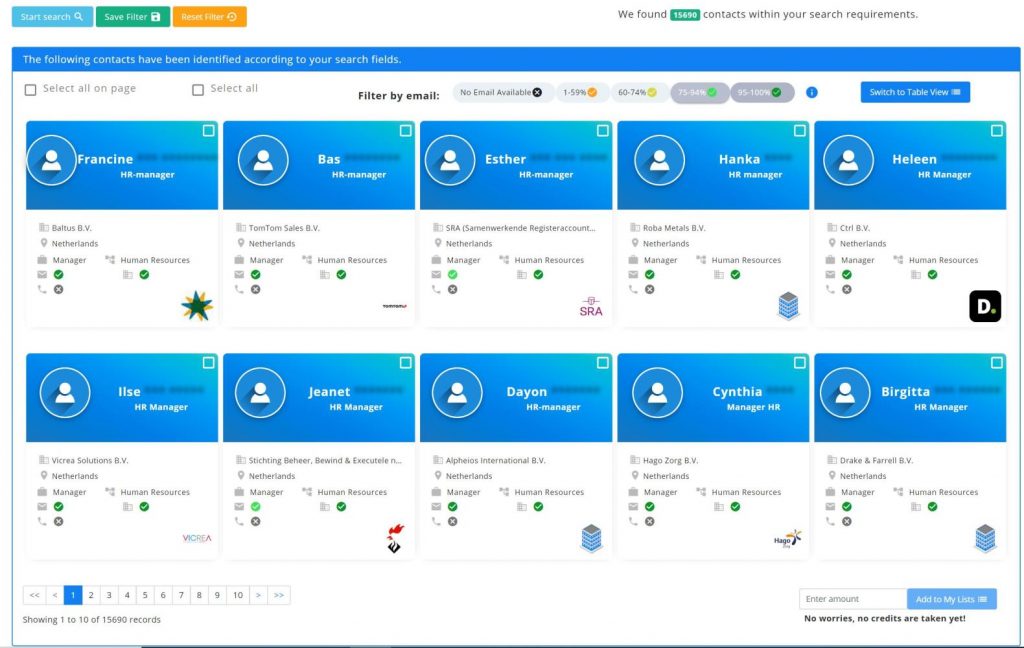Click Francine's profile avatar icon
Viewport: 1024px width, 648px height.
tap(51, 160)
